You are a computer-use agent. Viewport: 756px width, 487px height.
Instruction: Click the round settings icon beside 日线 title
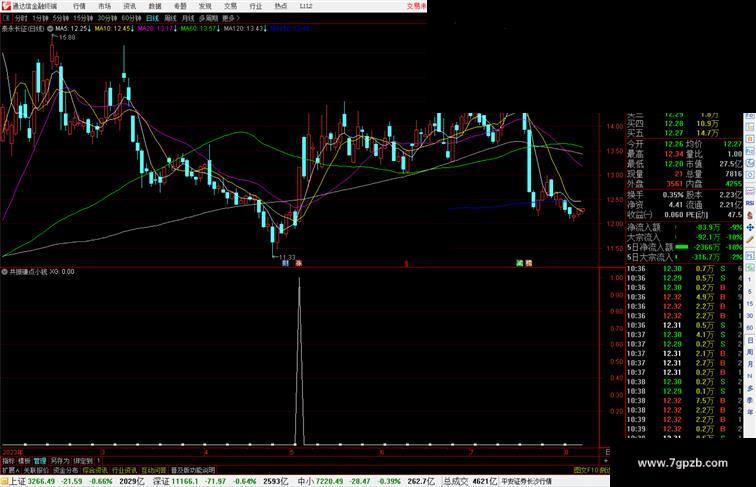point(50,29)
